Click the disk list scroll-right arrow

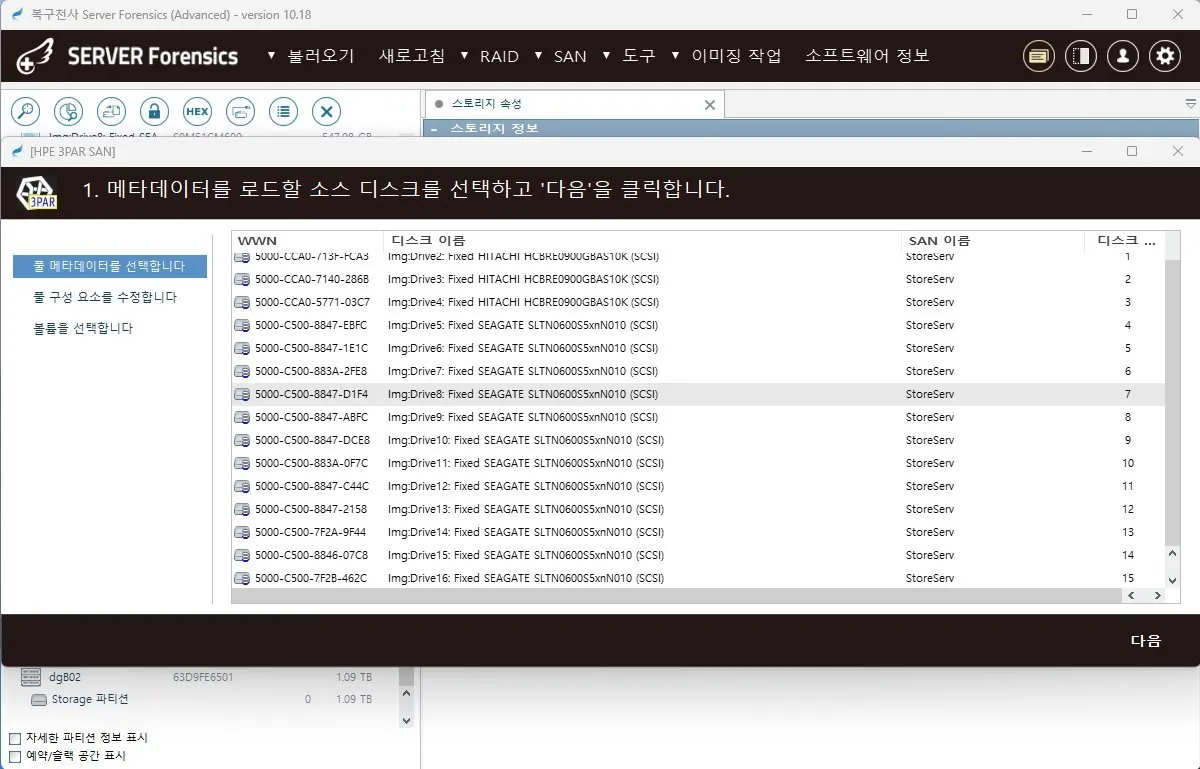(1157, 595)
